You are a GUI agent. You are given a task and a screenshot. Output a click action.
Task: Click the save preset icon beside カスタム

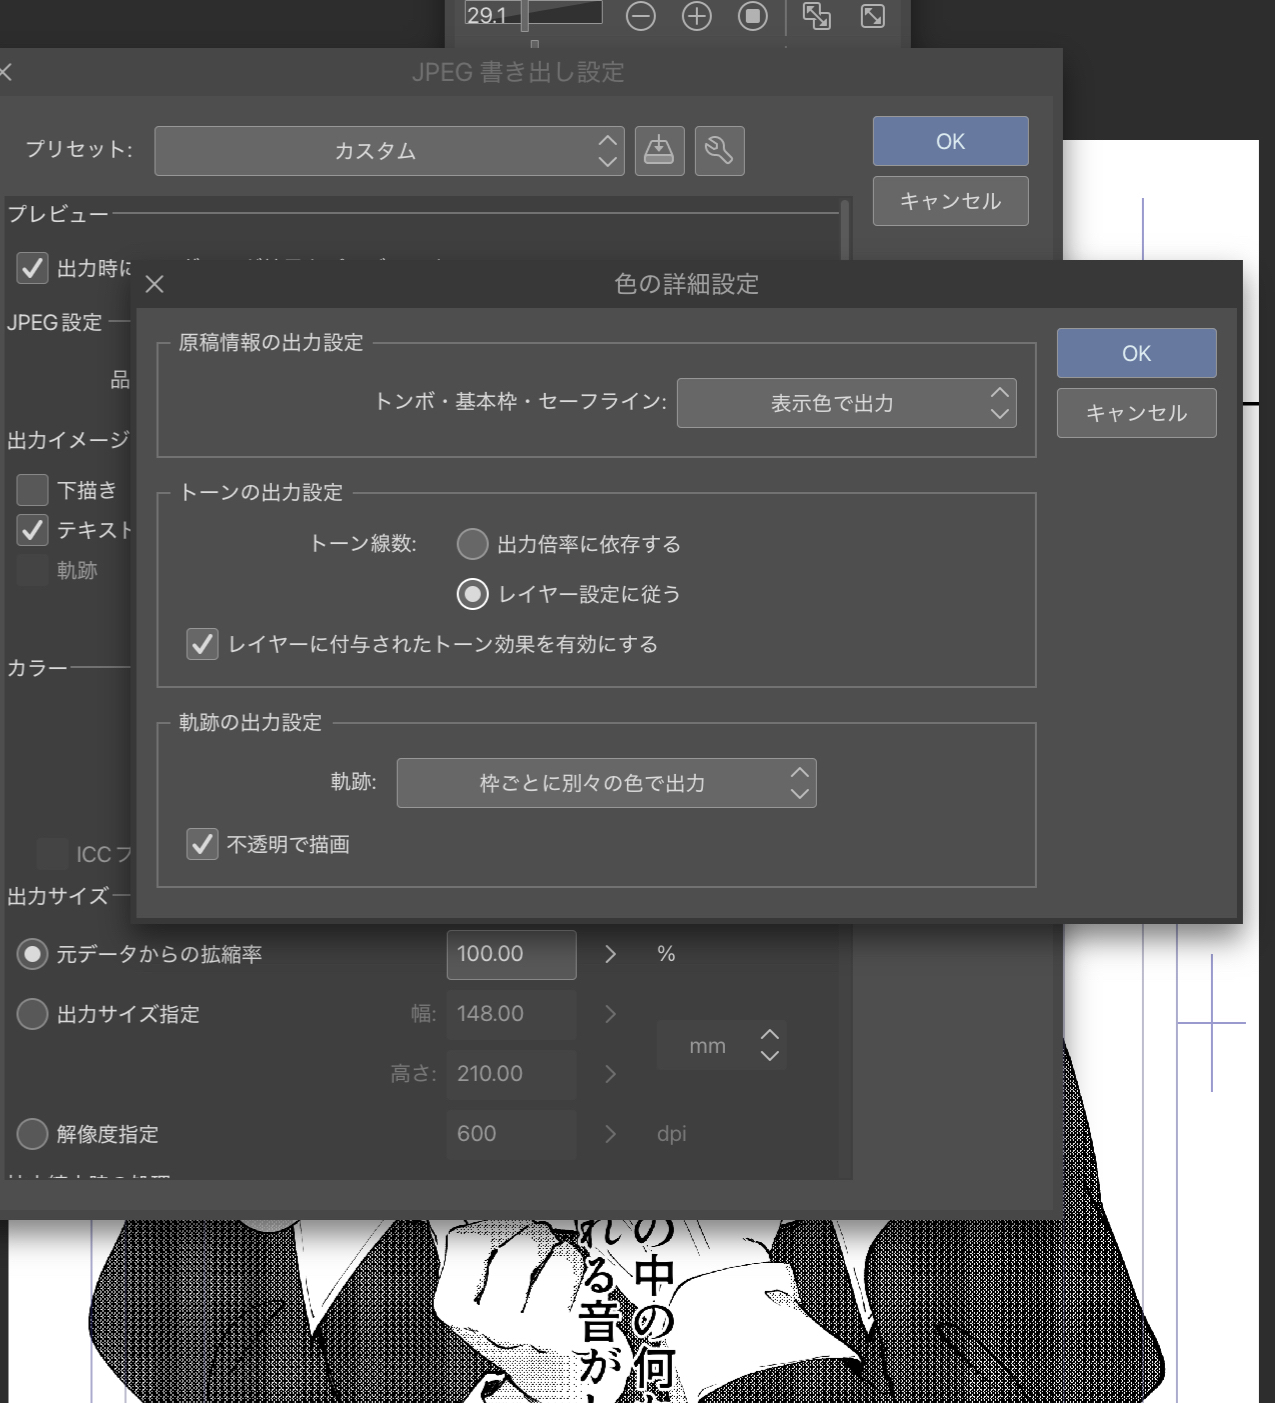(659, 151)
